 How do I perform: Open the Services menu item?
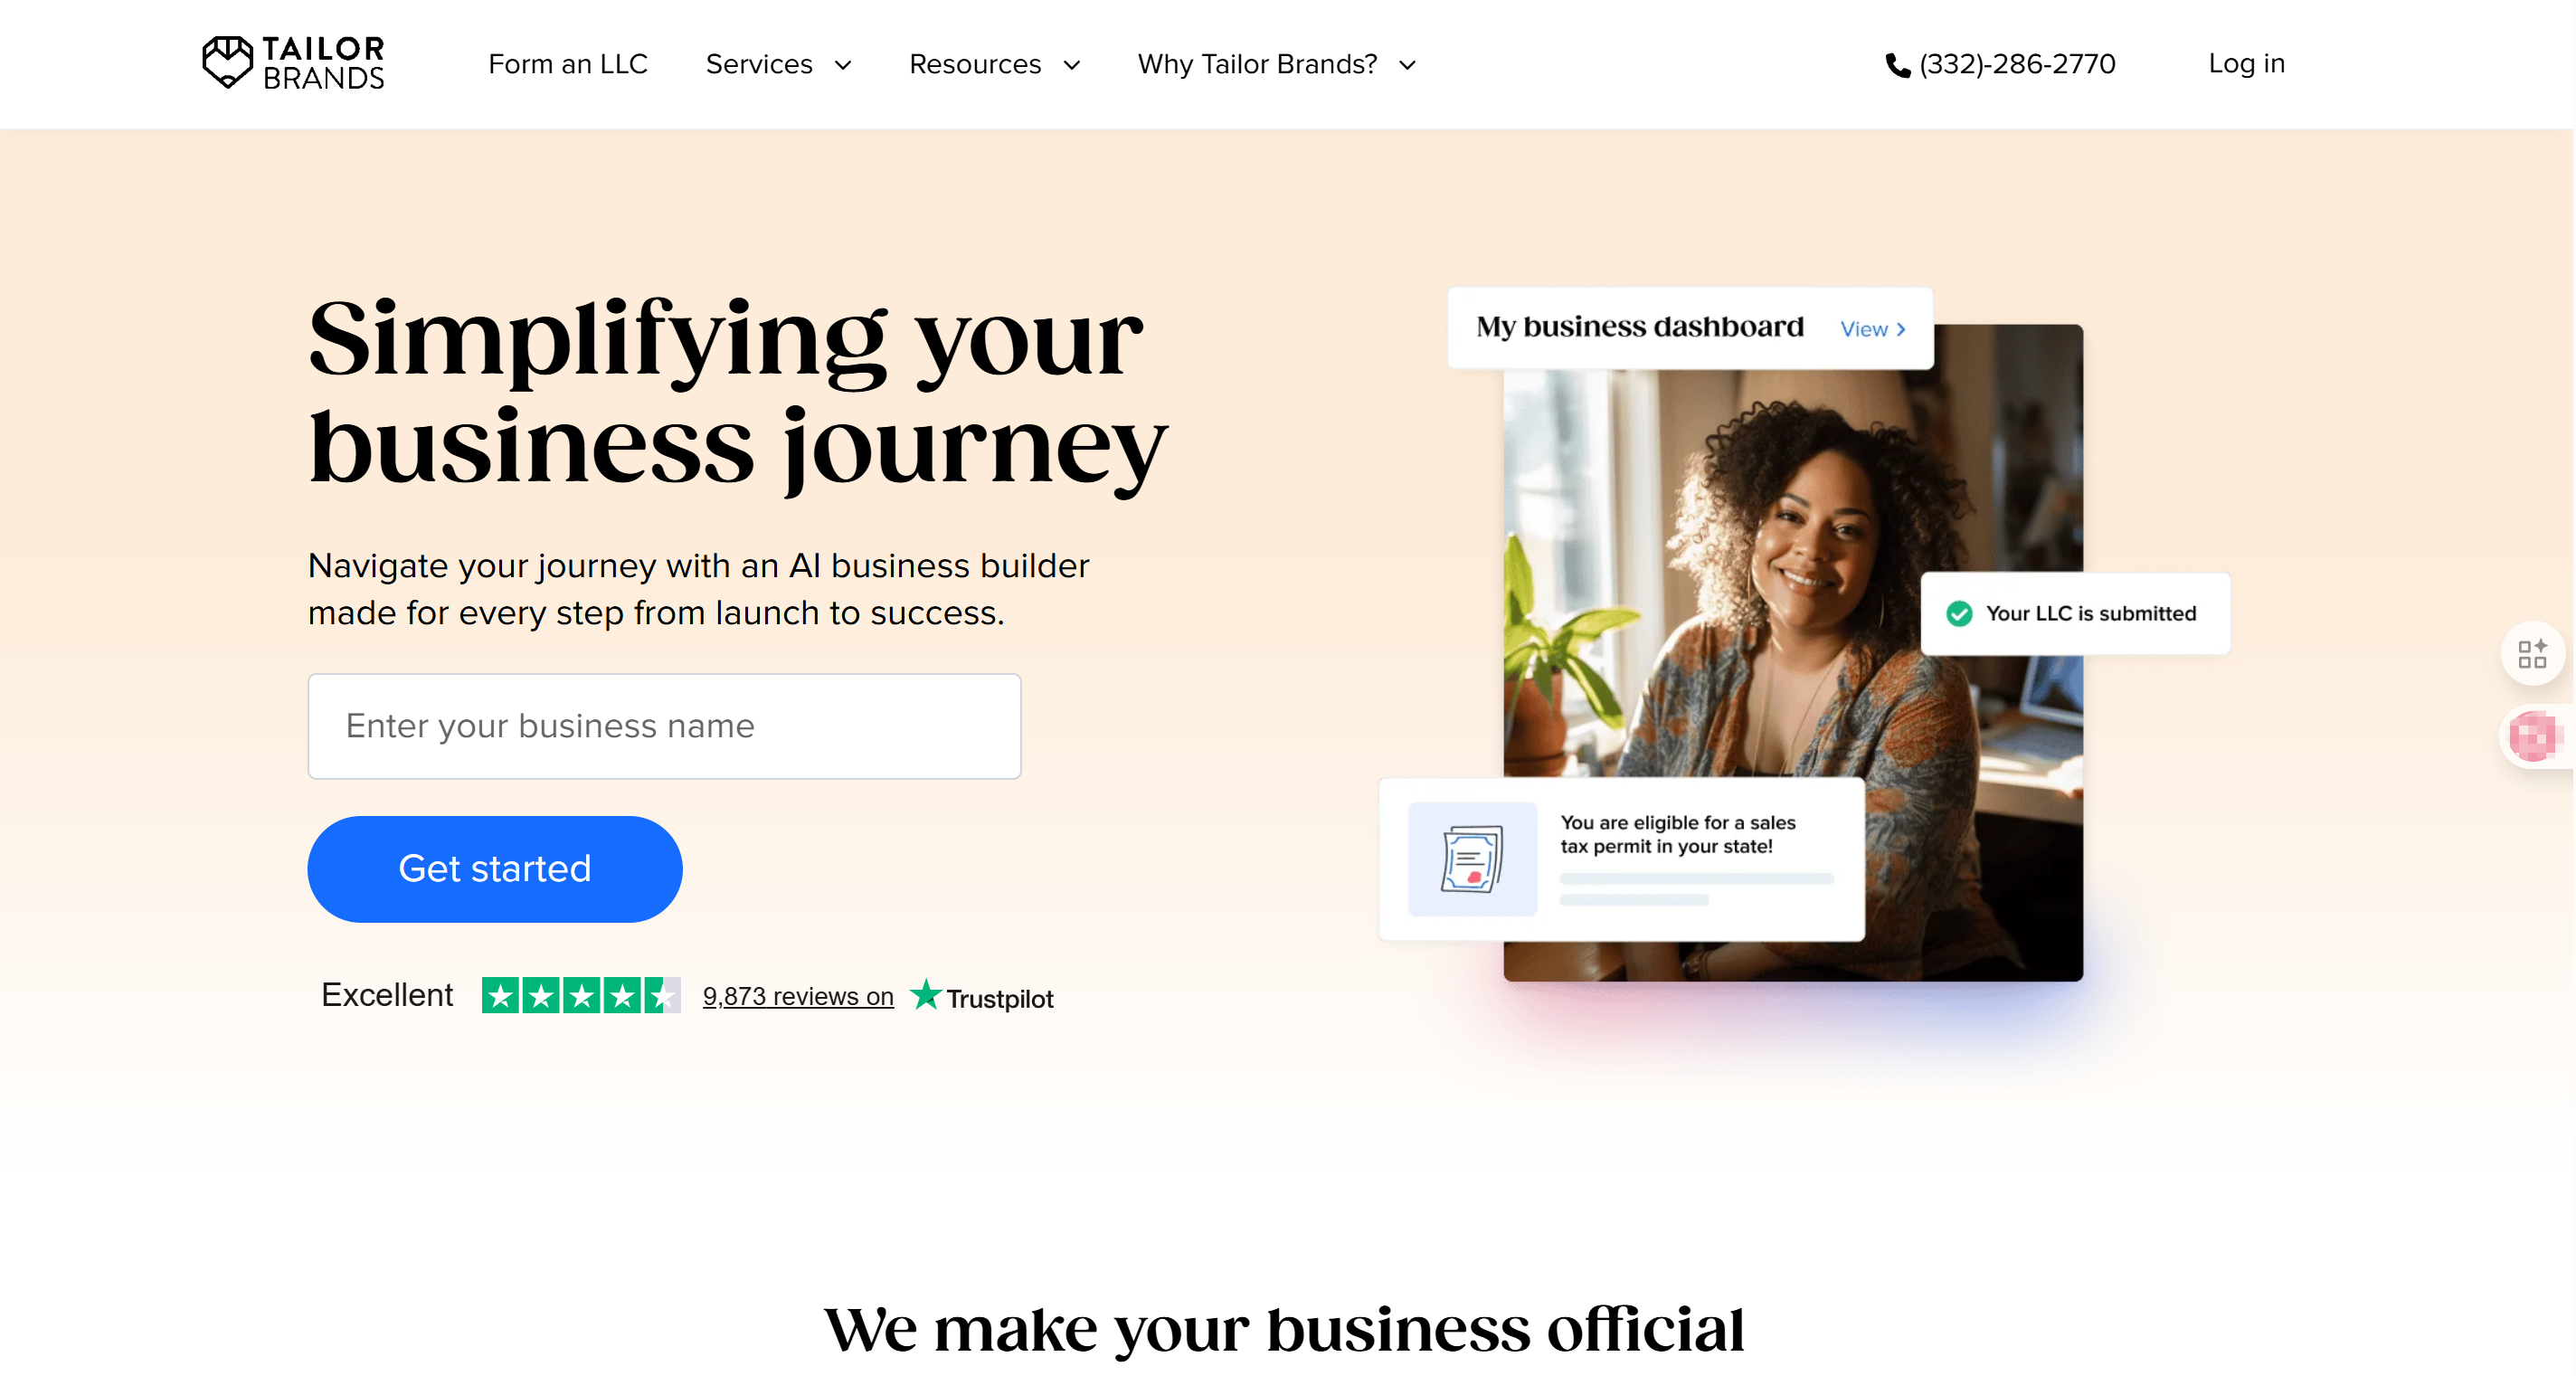click(x=759, y=64)
